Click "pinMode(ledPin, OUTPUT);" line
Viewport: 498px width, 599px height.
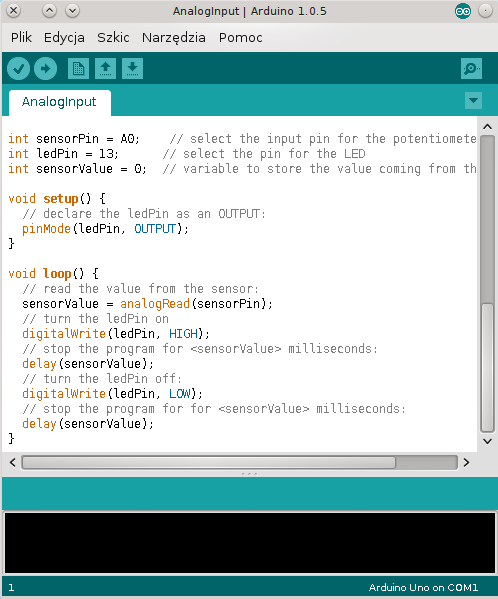coord(105,229)
